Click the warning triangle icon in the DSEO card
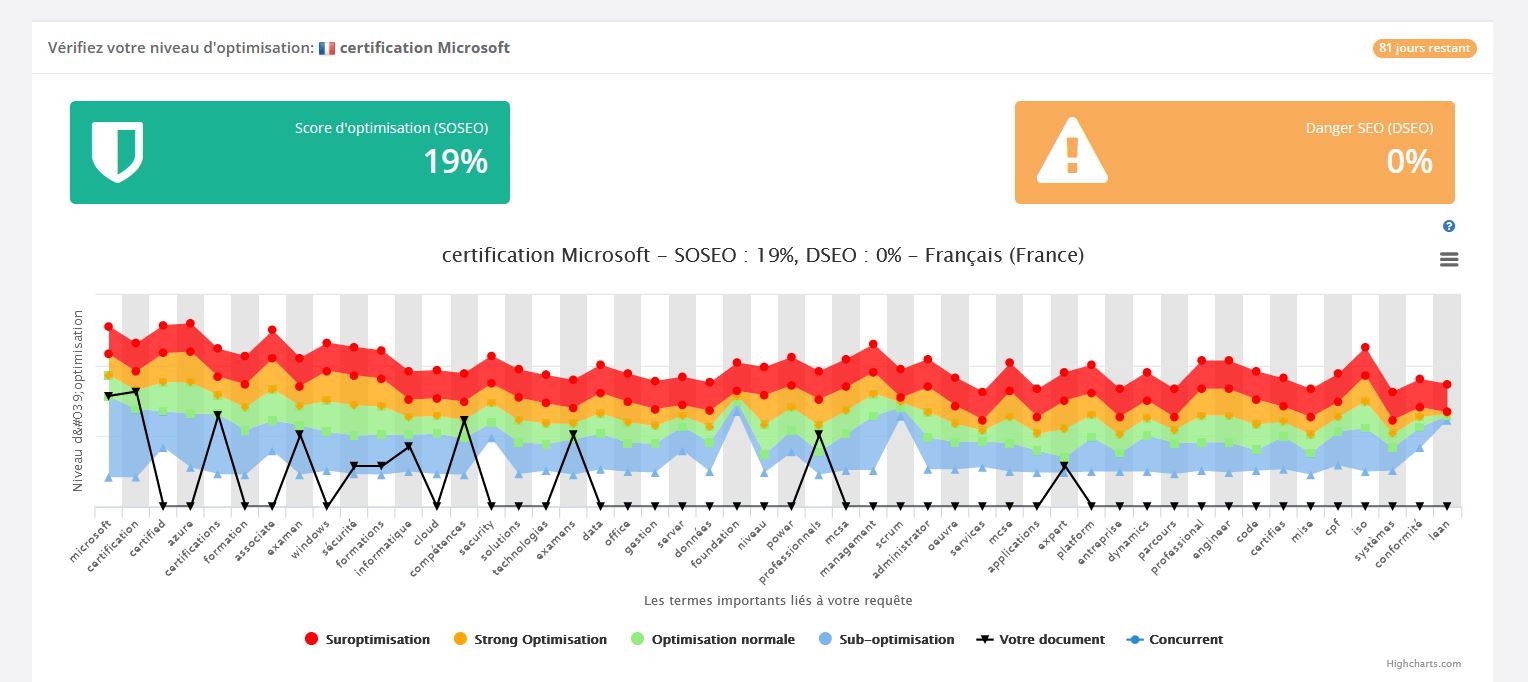This screenshot has width=1528, height=682. point(1072,152)
